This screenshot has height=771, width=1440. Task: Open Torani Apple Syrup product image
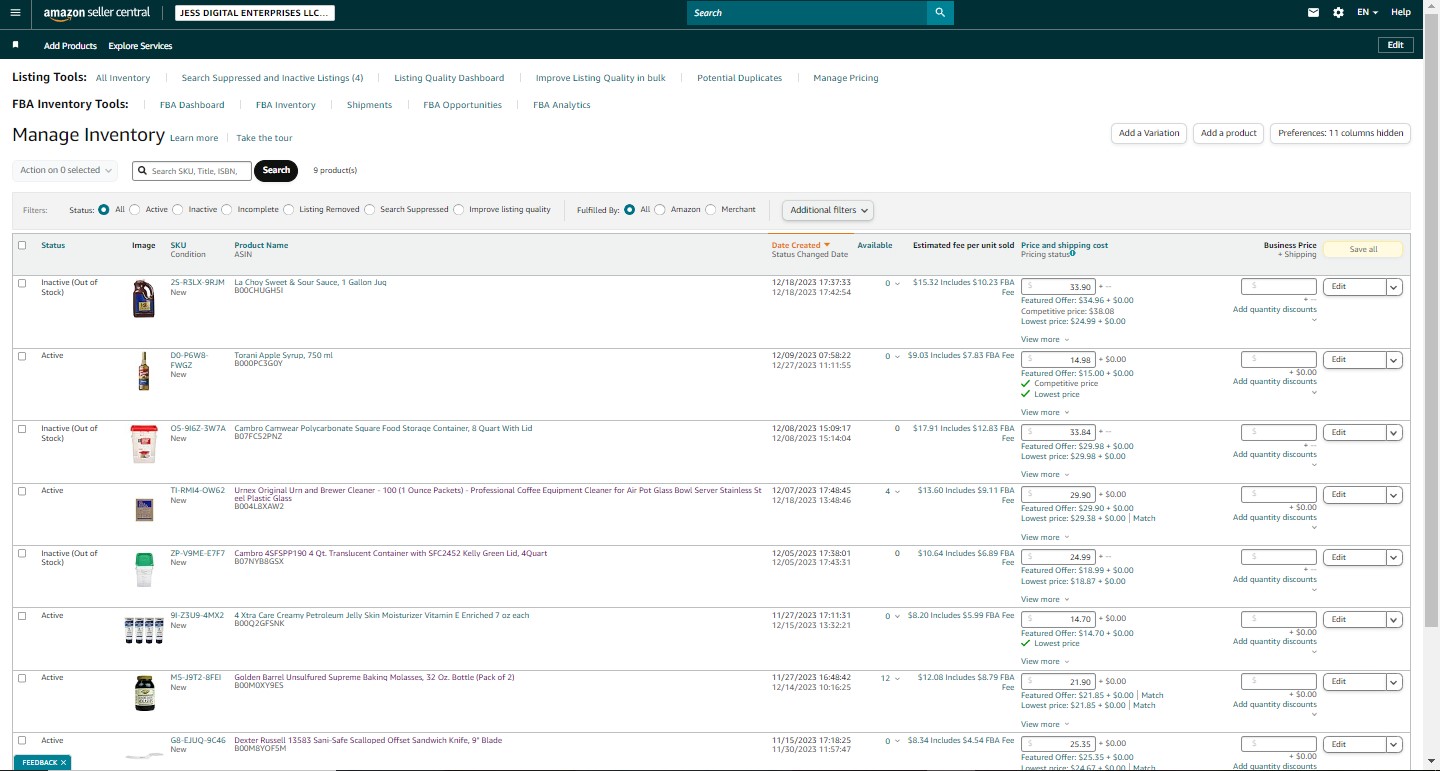pos(144,371)
